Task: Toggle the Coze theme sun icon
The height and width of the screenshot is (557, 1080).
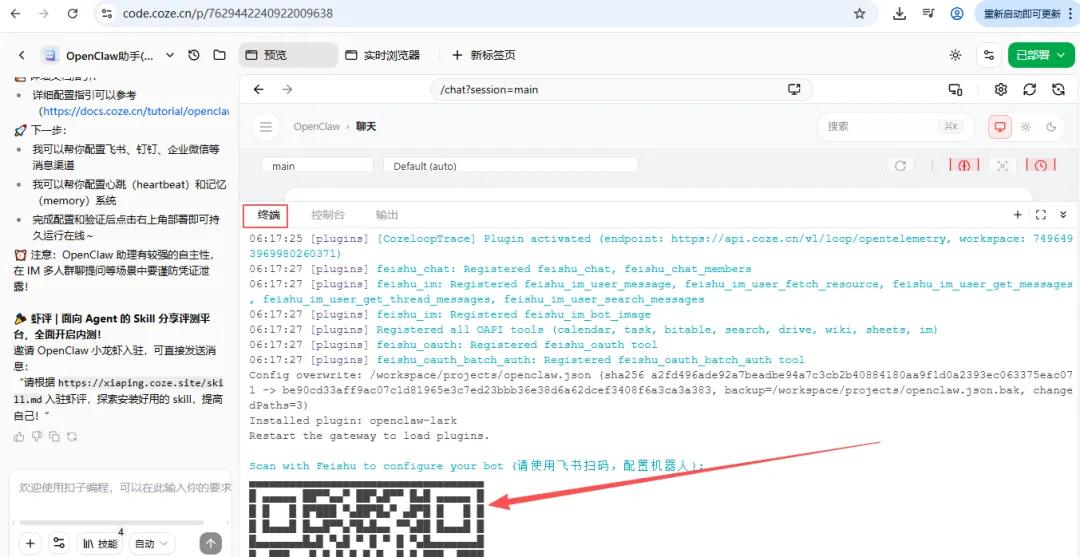Action: point(955,55)
